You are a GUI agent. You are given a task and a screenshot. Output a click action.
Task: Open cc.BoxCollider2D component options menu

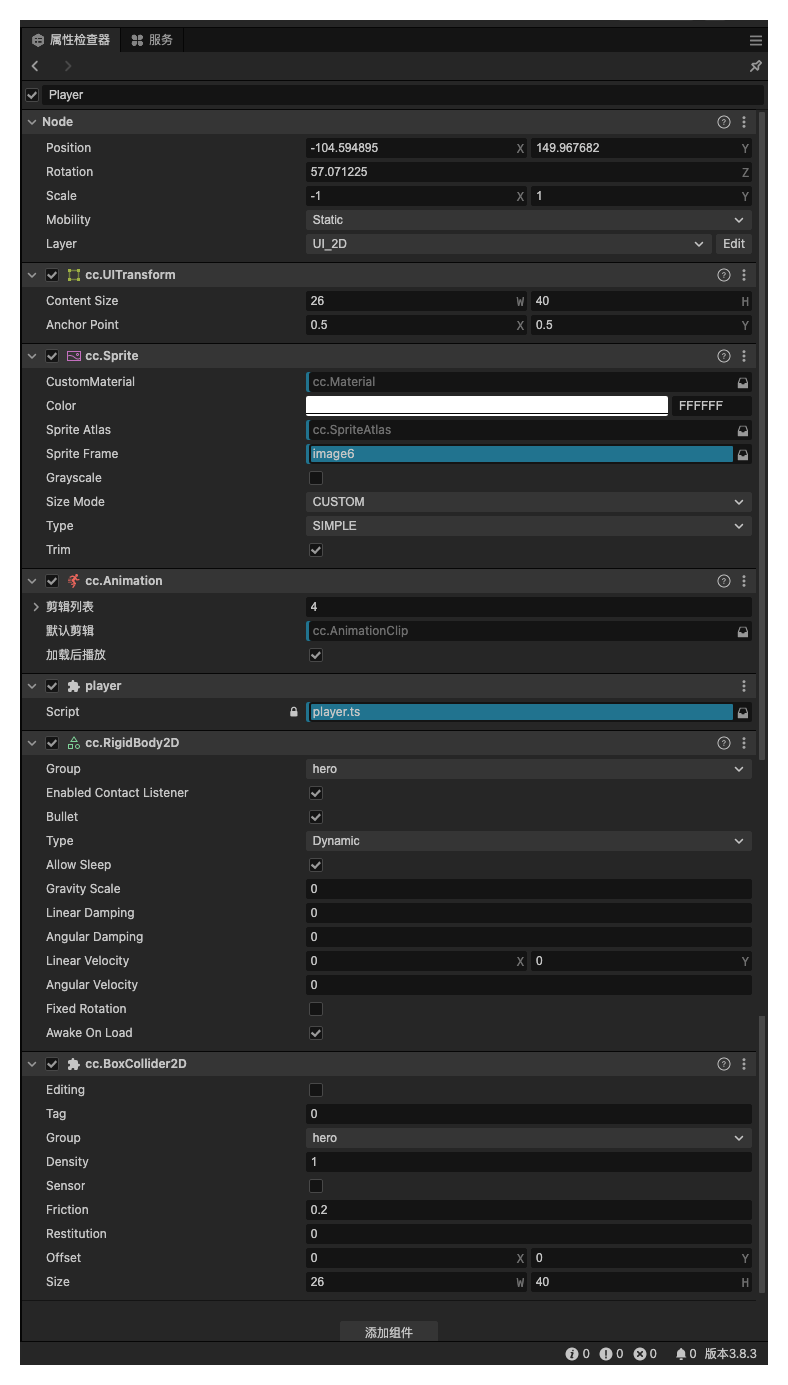point(744,1064)
